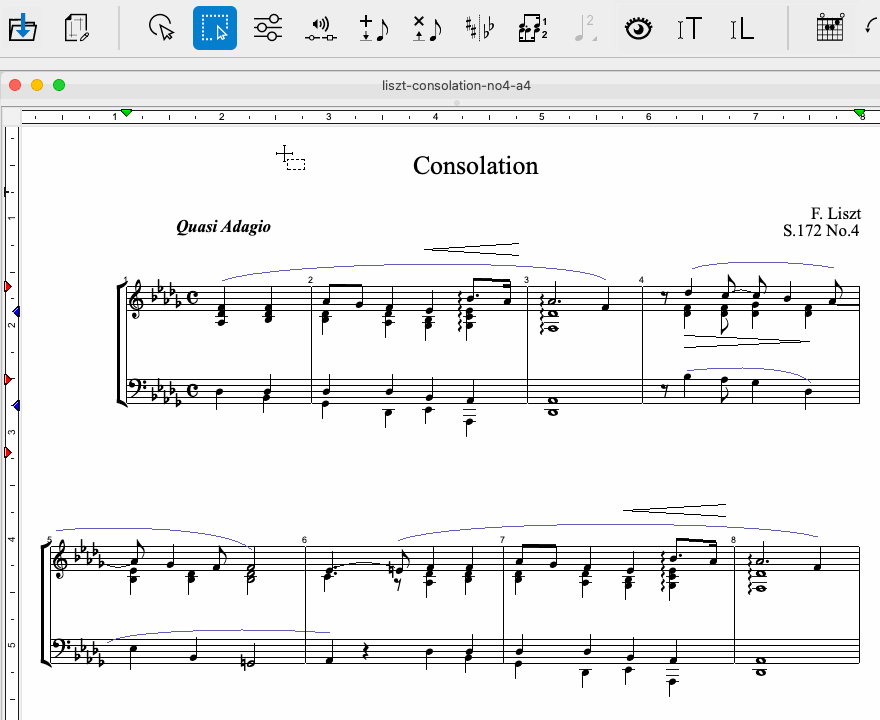Choose the delete note tool with X
This screenshot has width=880, height=720.
pos(427,28)
